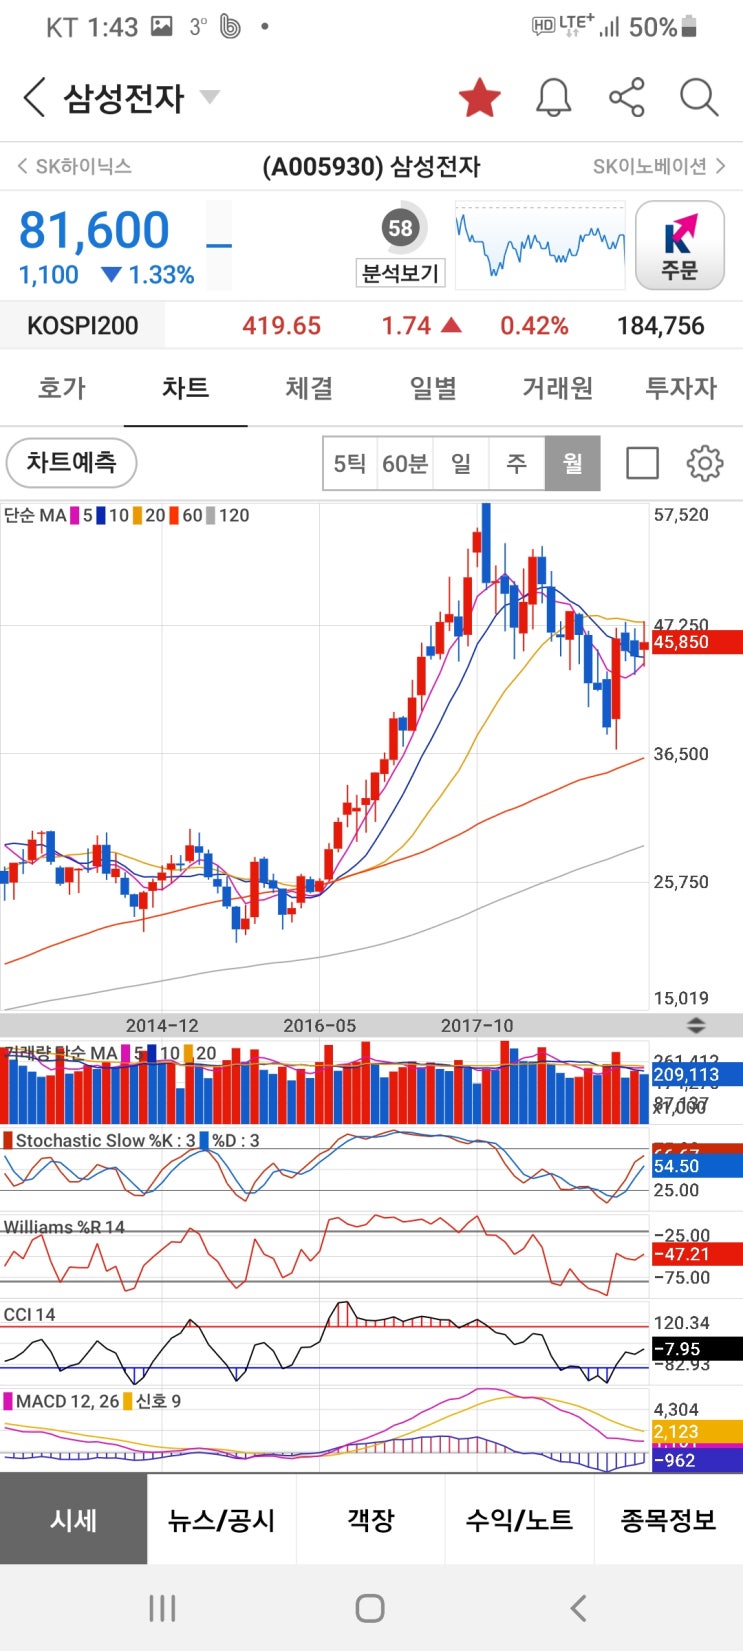Tap the red 45,850 price marker
This screenshot has width=743, height=1651.
pos(697,642)
